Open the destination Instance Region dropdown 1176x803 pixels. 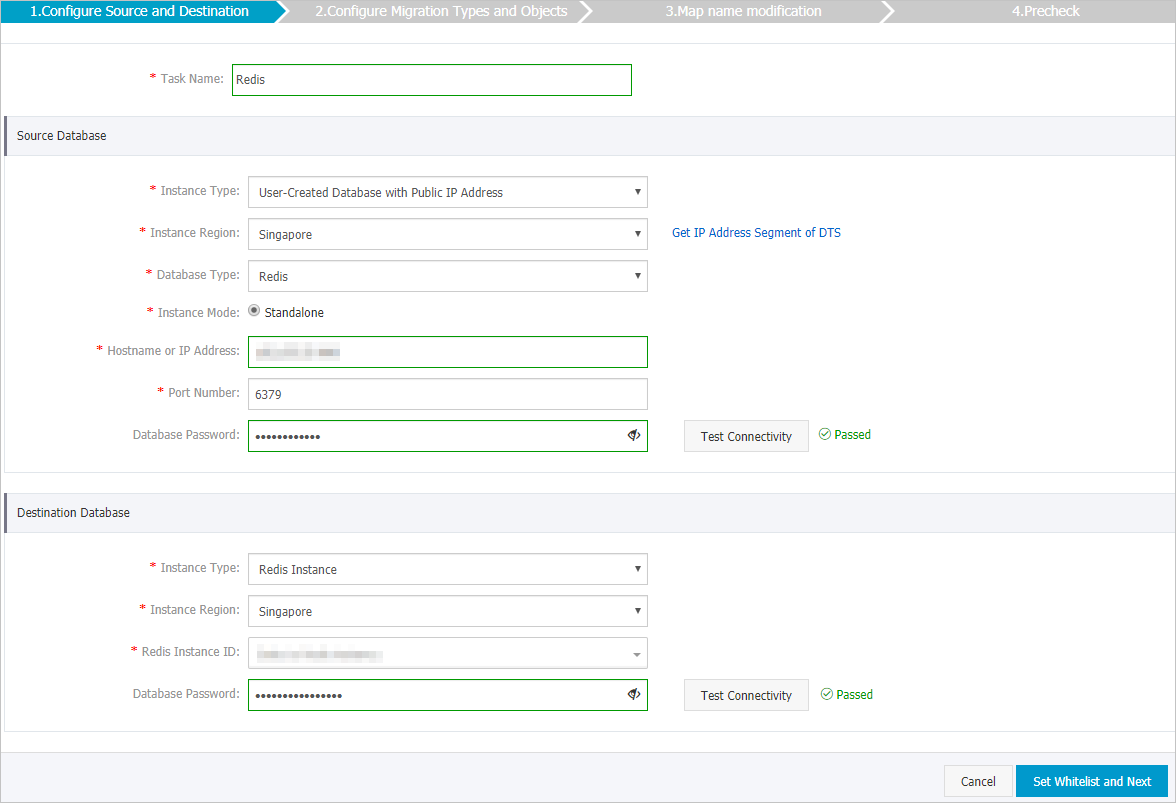tap(637, 611)
